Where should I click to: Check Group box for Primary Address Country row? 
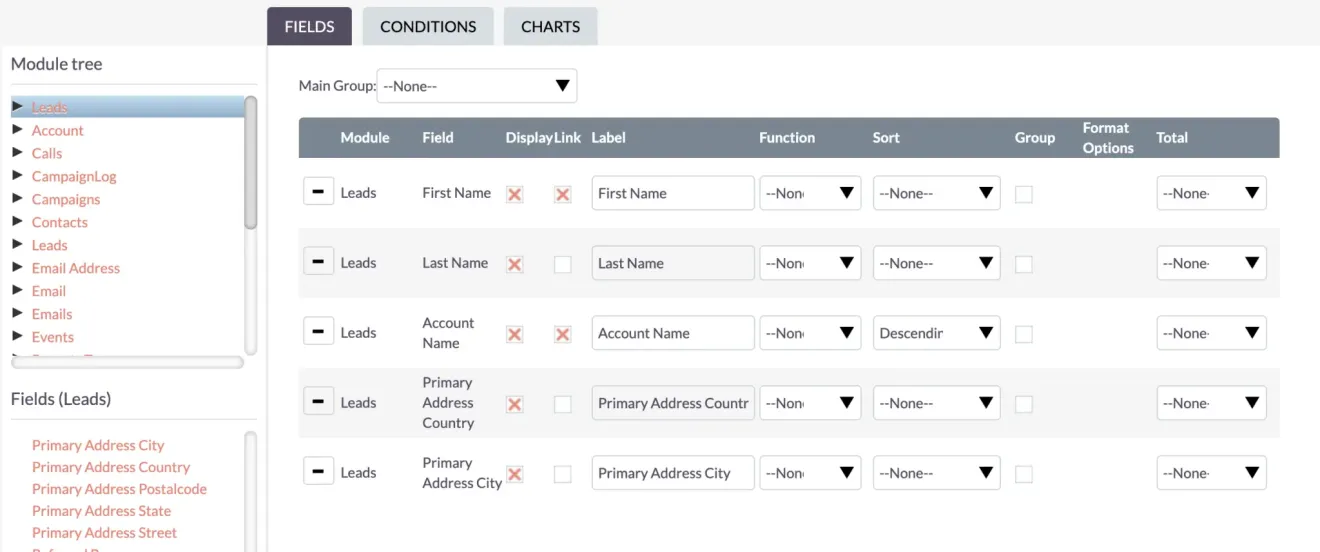click(1024, 404)
